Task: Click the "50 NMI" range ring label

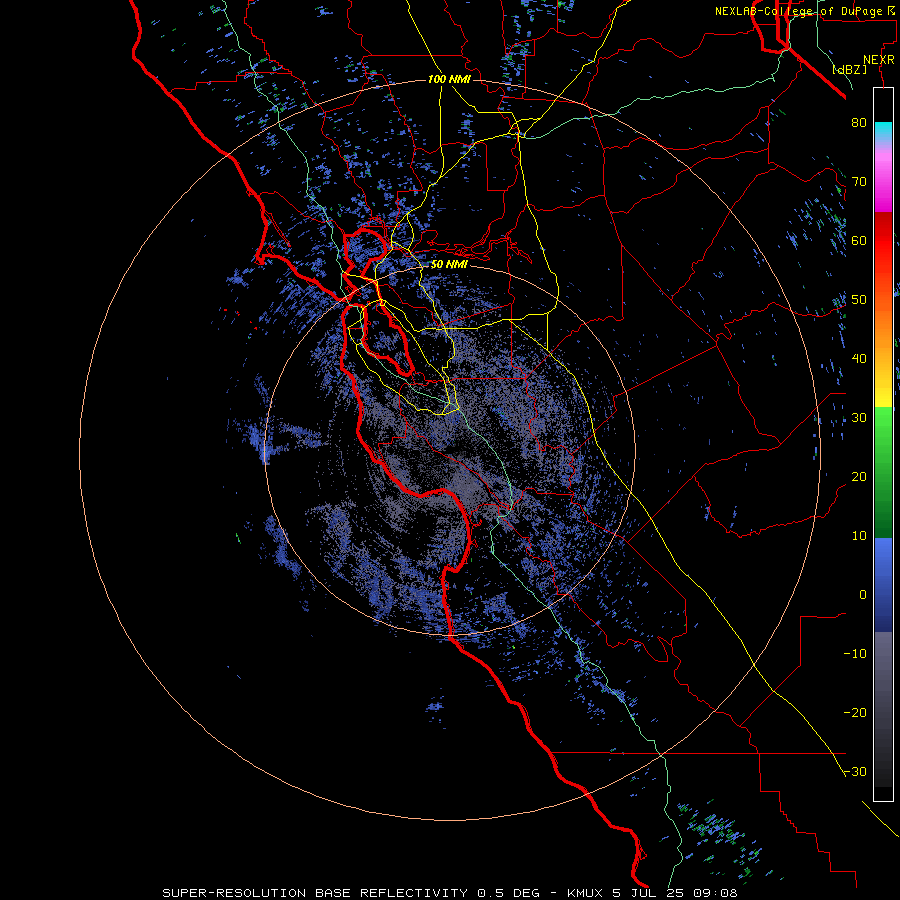Action: pos(449,265)
